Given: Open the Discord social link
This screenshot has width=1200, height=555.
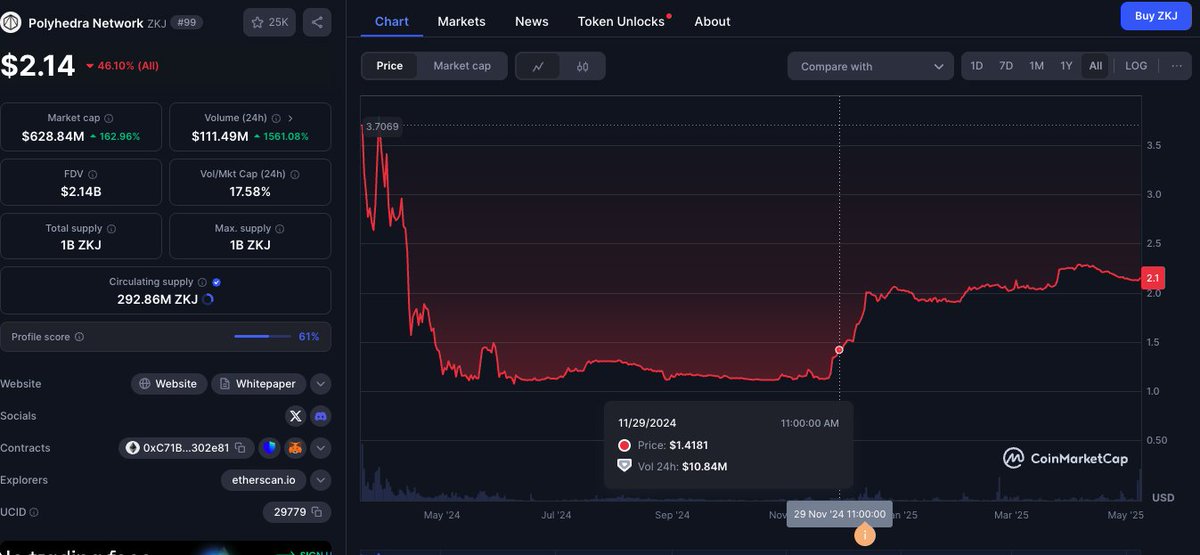Looking at the screenshot, I should (x=320, y=416).
